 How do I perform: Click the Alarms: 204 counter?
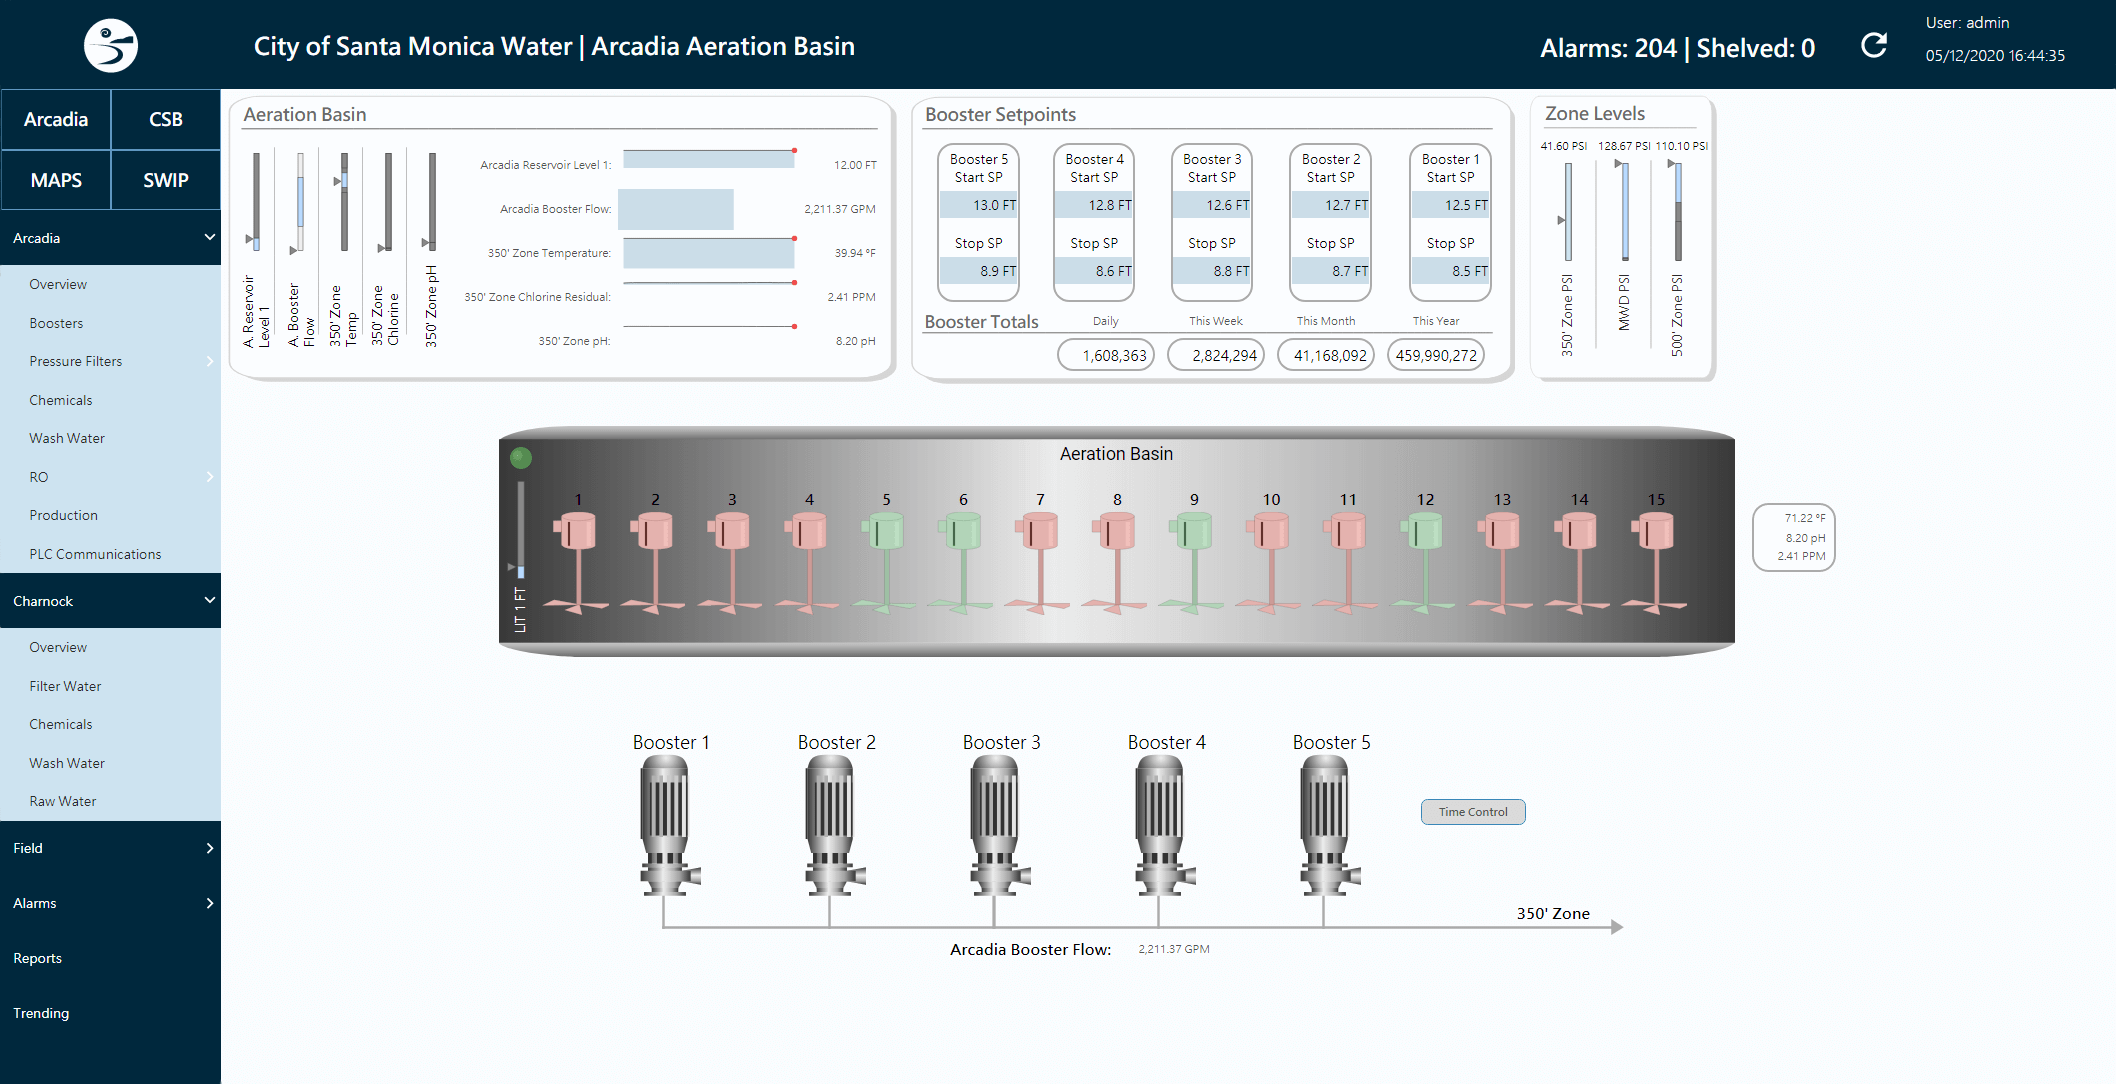1608,48
